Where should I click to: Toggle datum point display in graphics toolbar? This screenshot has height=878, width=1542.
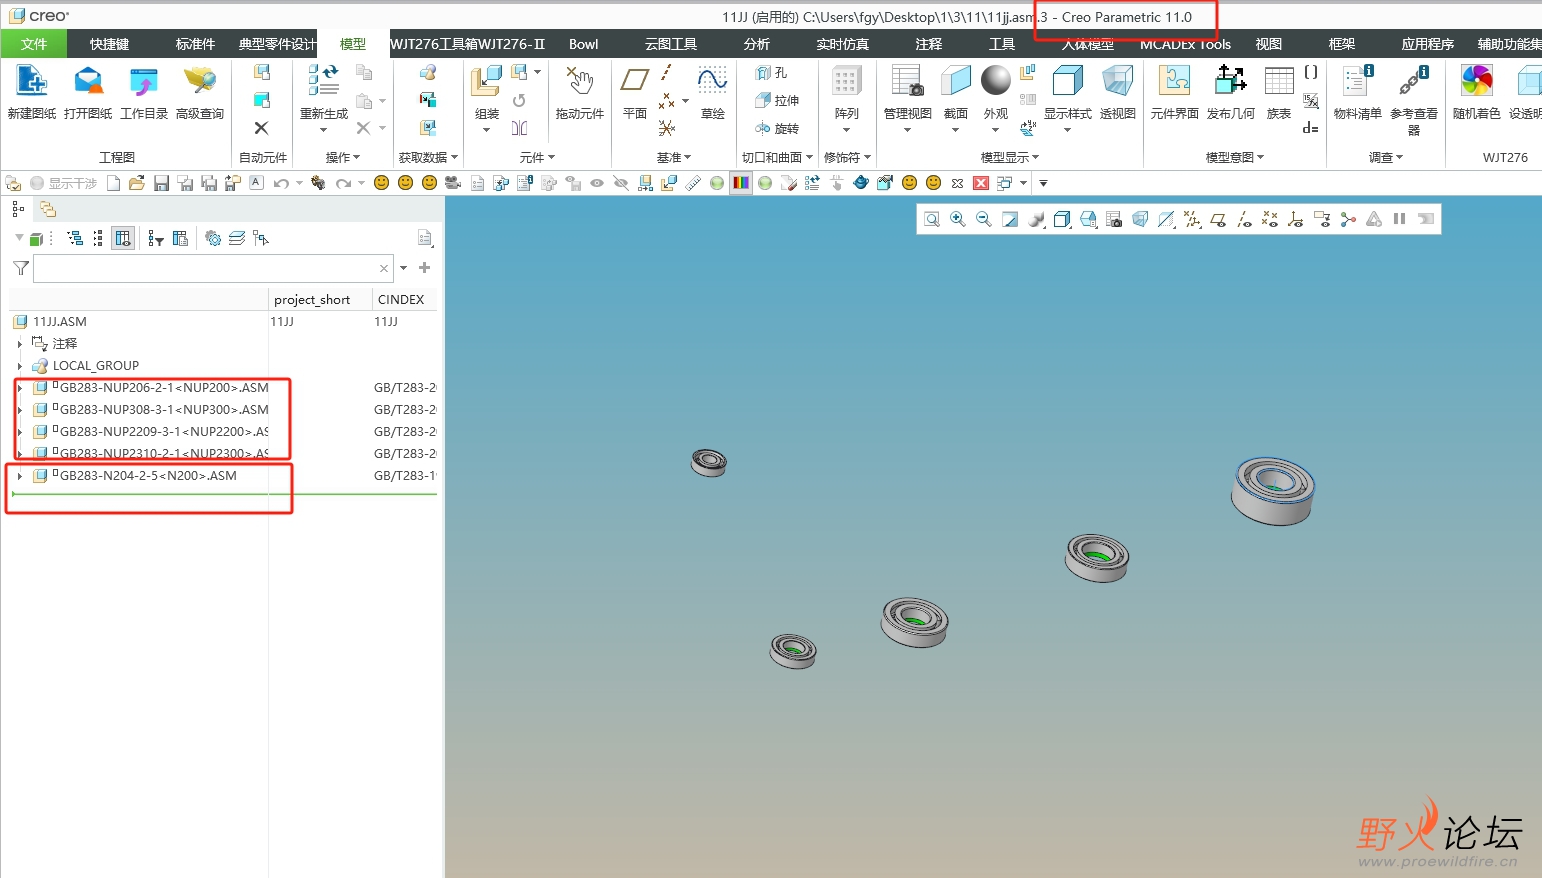tap(1270, 219)
